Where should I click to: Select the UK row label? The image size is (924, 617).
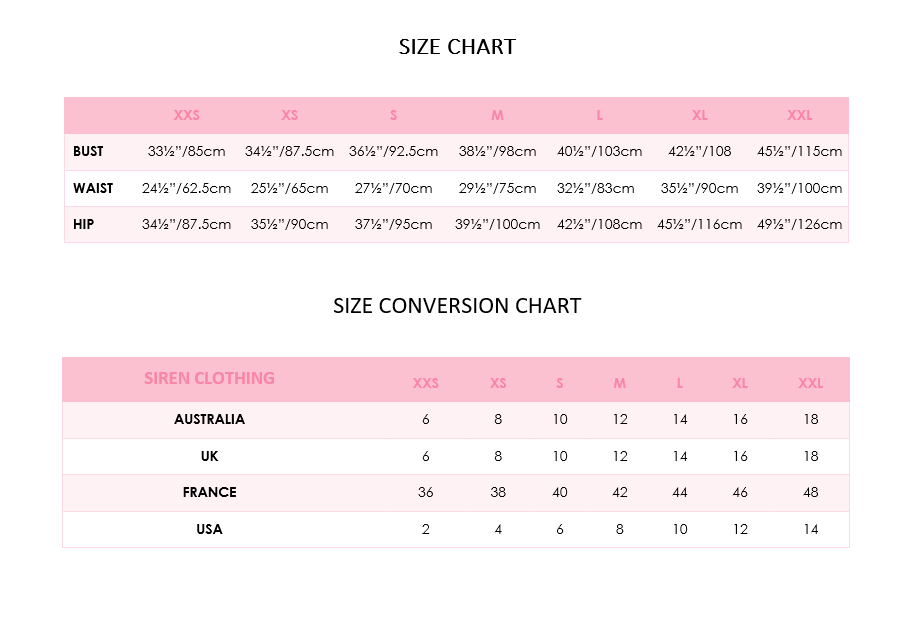(209, 456)
